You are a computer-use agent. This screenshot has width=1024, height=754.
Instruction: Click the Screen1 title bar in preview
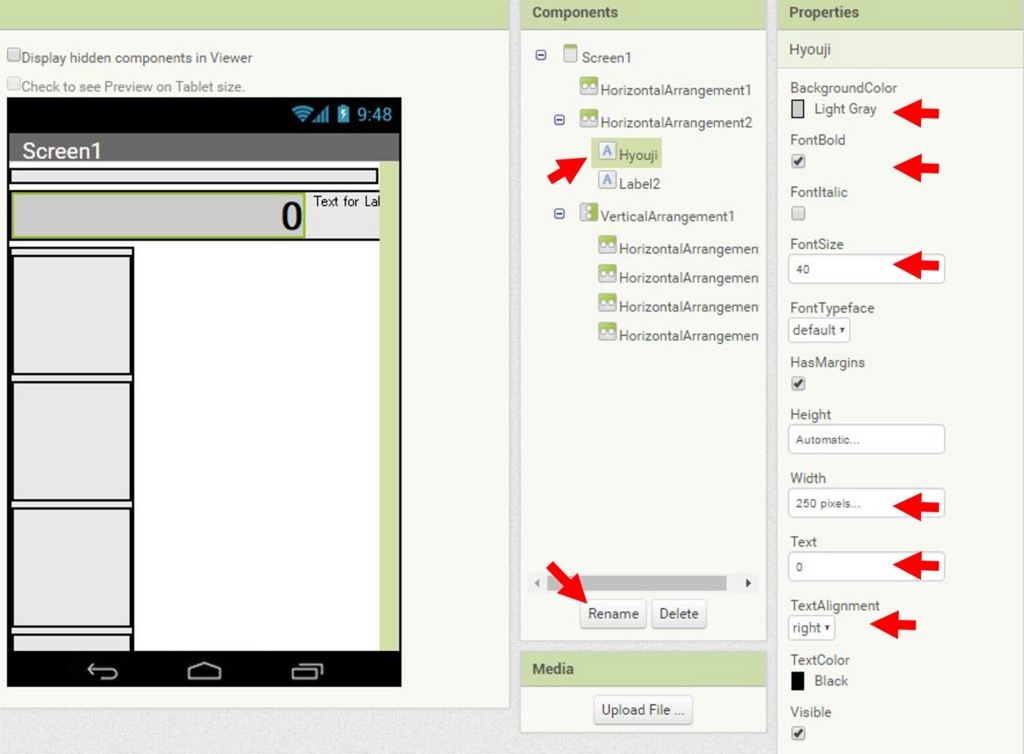pos(204,148)
